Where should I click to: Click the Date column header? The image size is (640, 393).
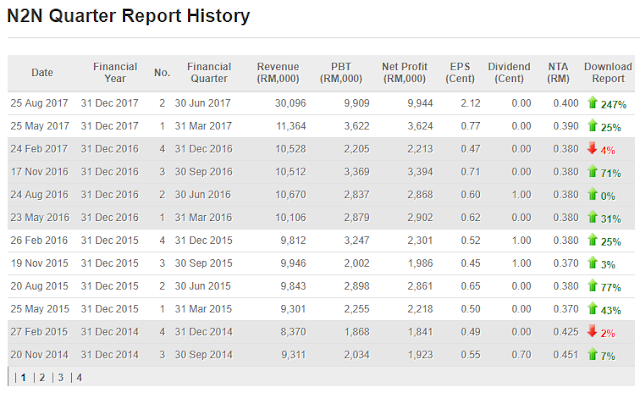point(42,73)
